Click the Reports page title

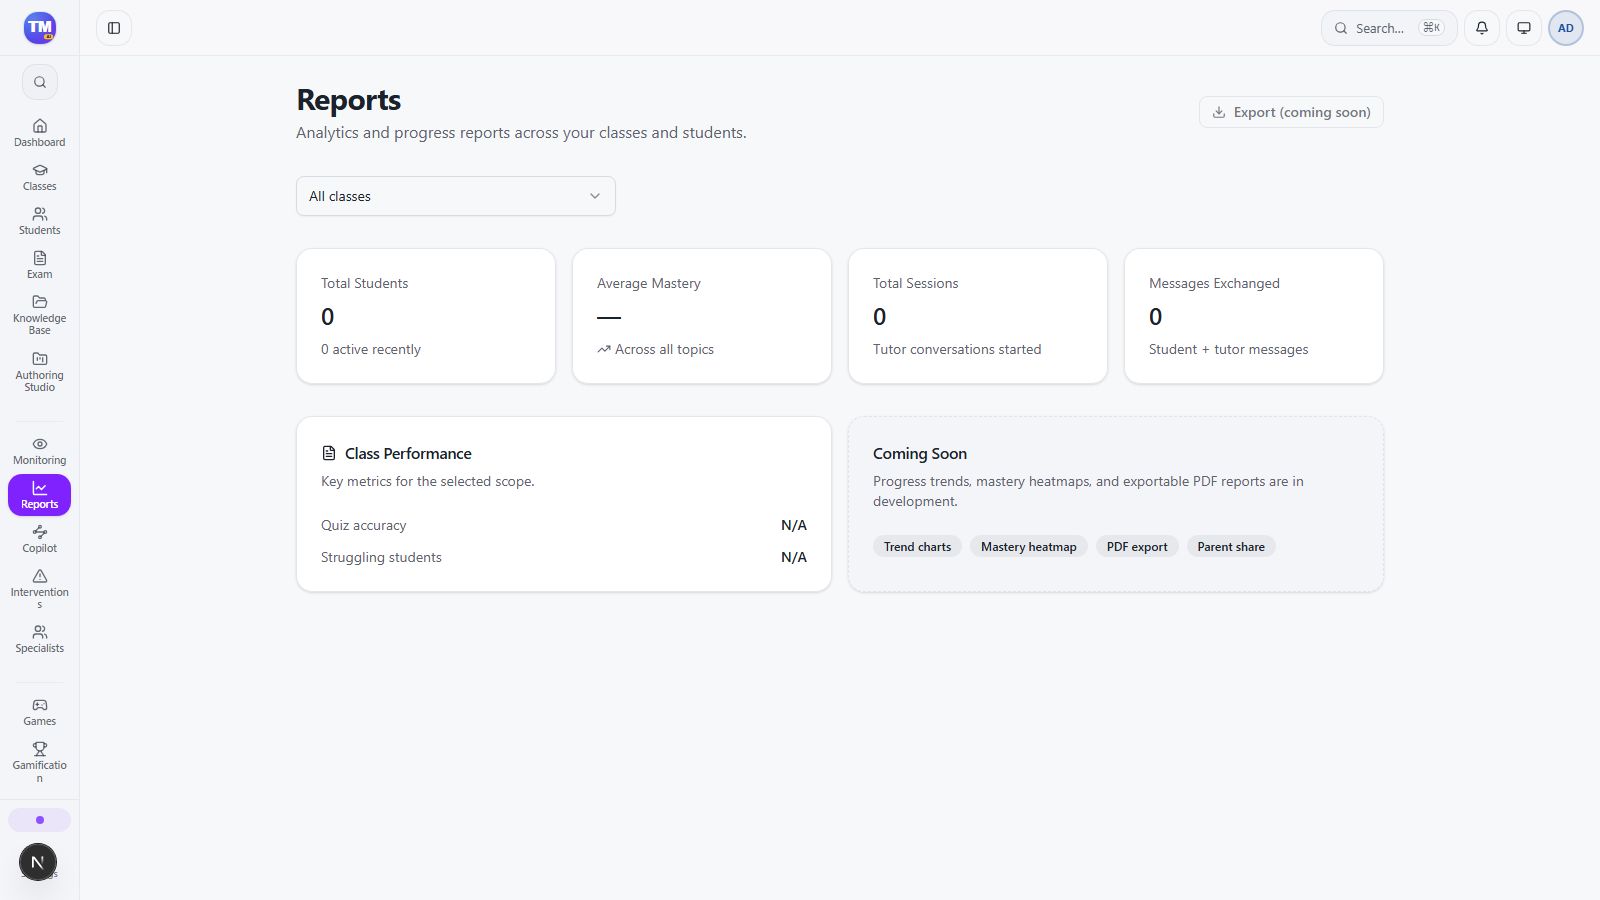pos(349,100)
